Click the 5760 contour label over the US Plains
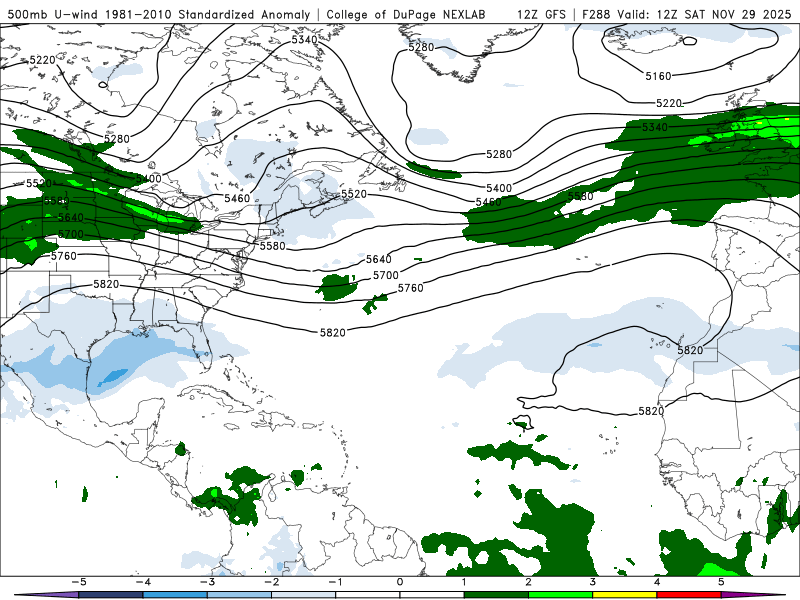 [63, 256]
